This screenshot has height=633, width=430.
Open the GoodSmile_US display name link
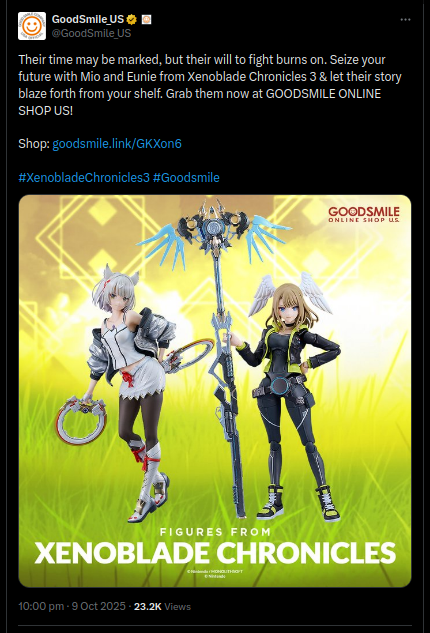point(88,19)
